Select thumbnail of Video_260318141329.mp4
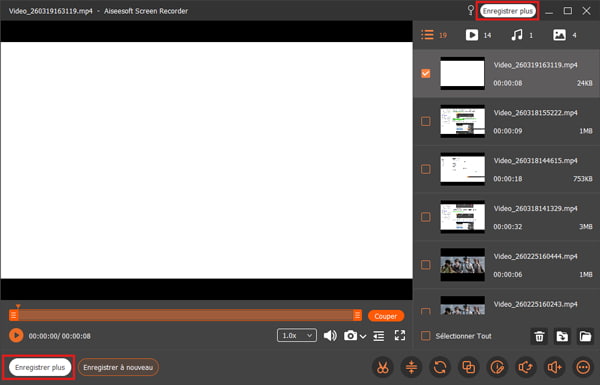 462,217
